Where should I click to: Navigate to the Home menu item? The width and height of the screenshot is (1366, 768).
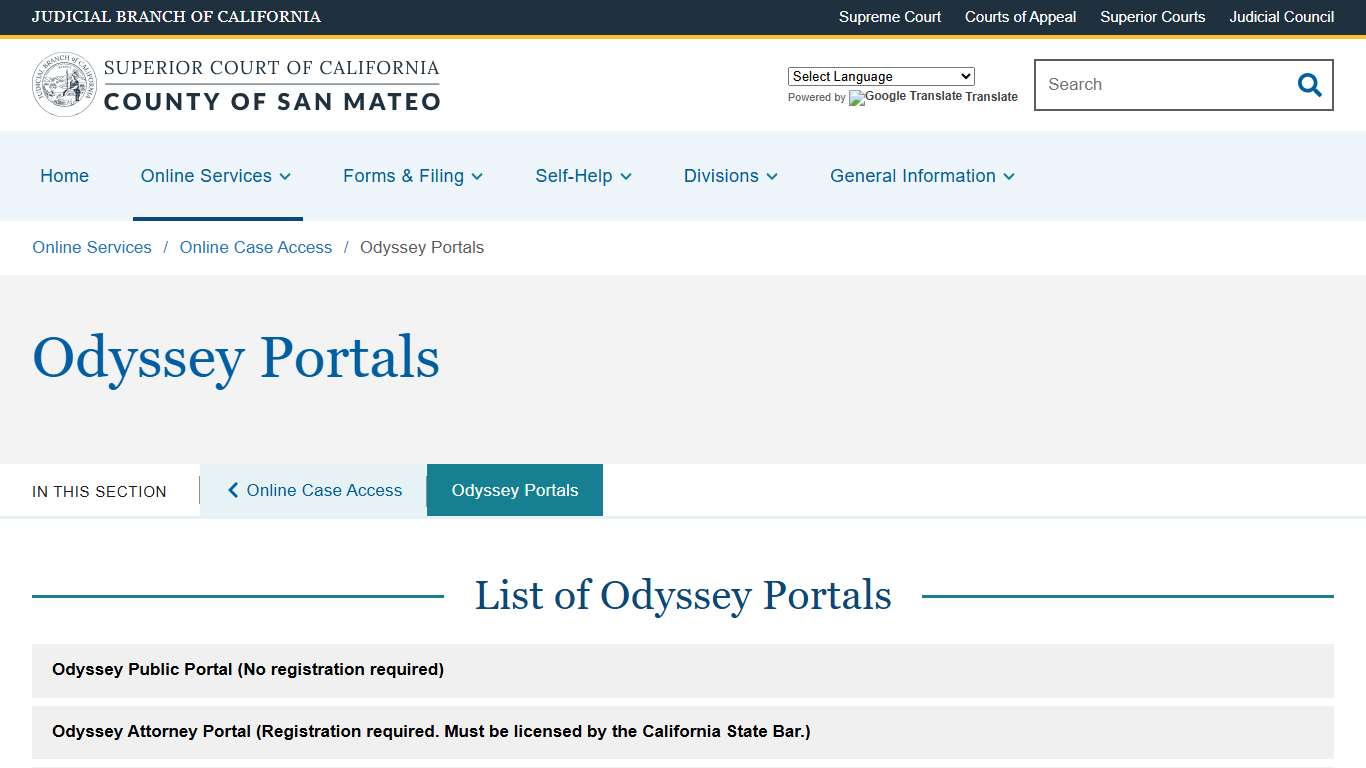tap(64, 176)
